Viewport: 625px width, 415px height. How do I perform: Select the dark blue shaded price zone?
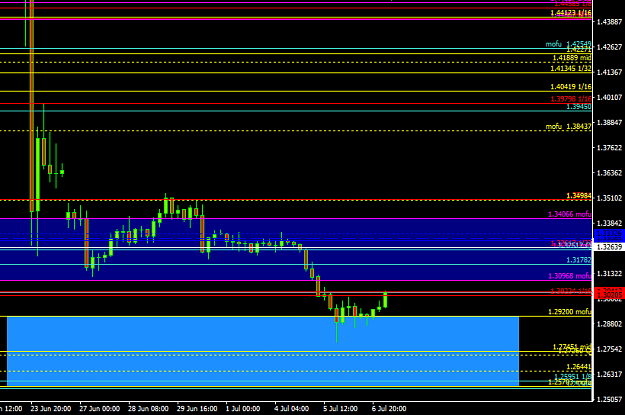(x=296, y=250)
